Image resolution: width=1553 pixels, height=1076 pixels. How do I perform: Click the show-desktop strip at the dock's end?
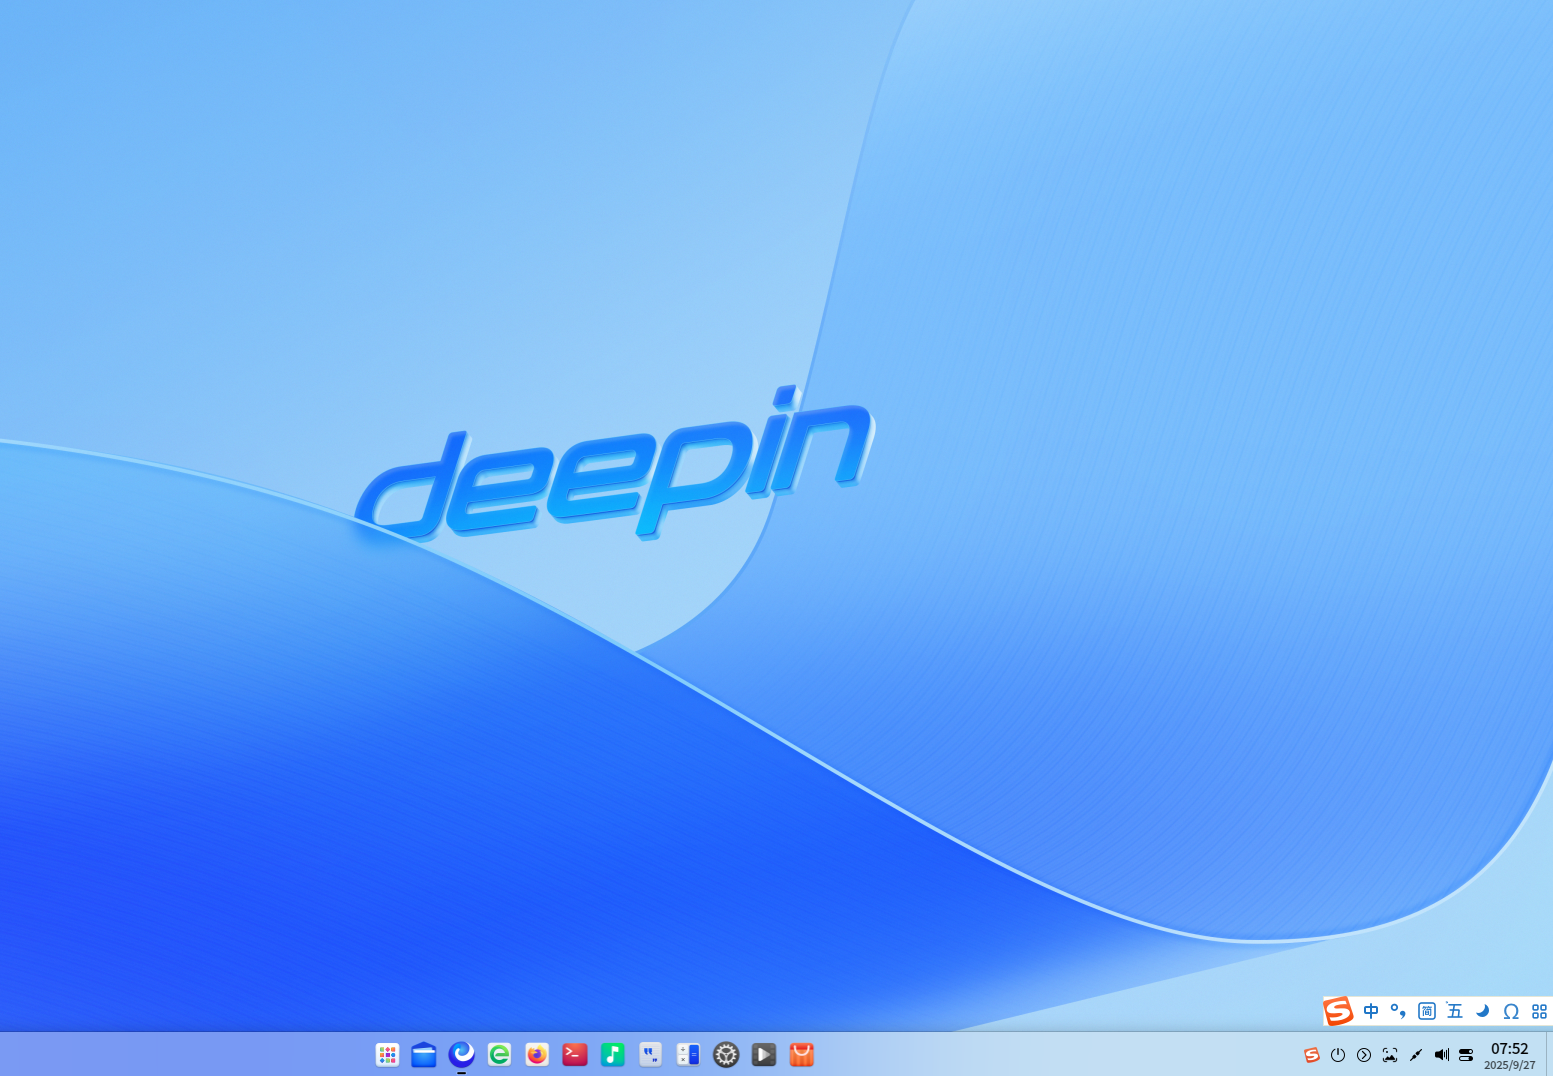click(1549, 1054)
